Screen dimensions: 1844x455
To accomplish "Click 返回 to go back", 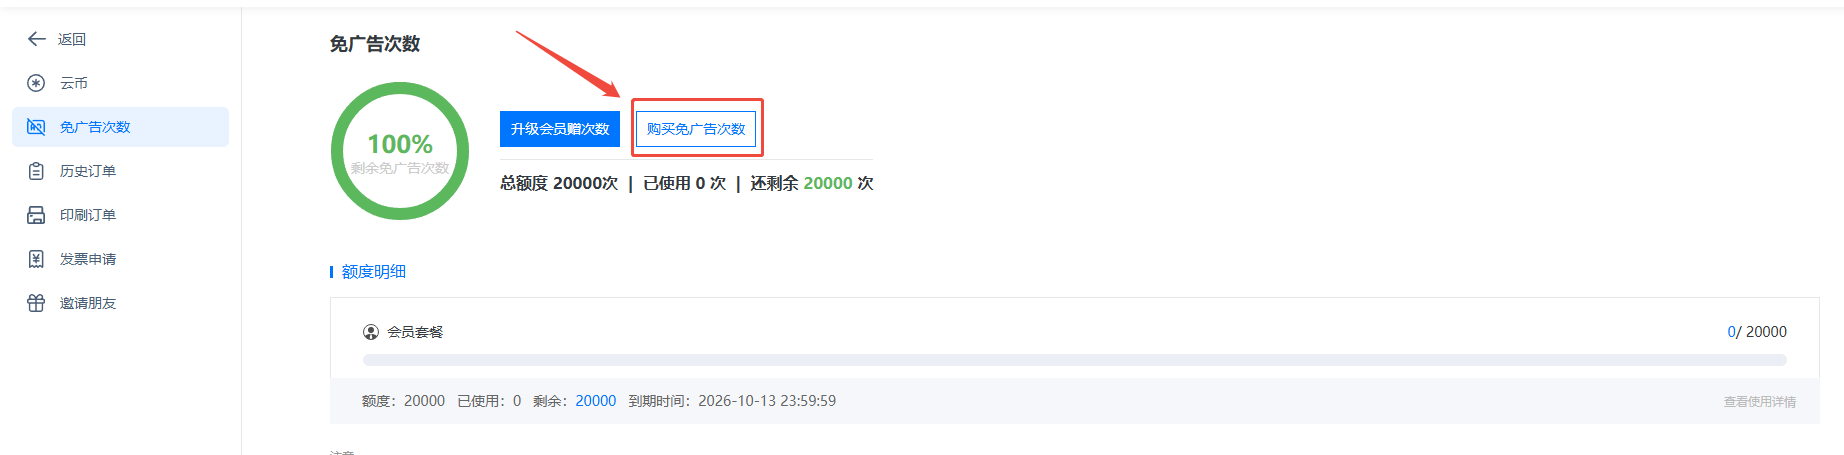I will 71,39.
